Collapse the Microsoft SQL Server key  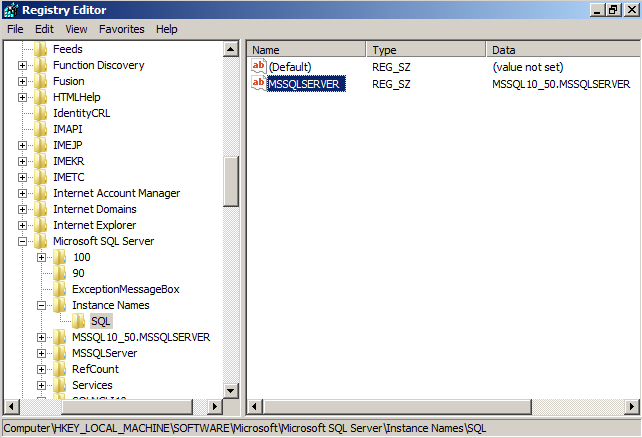coord(23,242)
